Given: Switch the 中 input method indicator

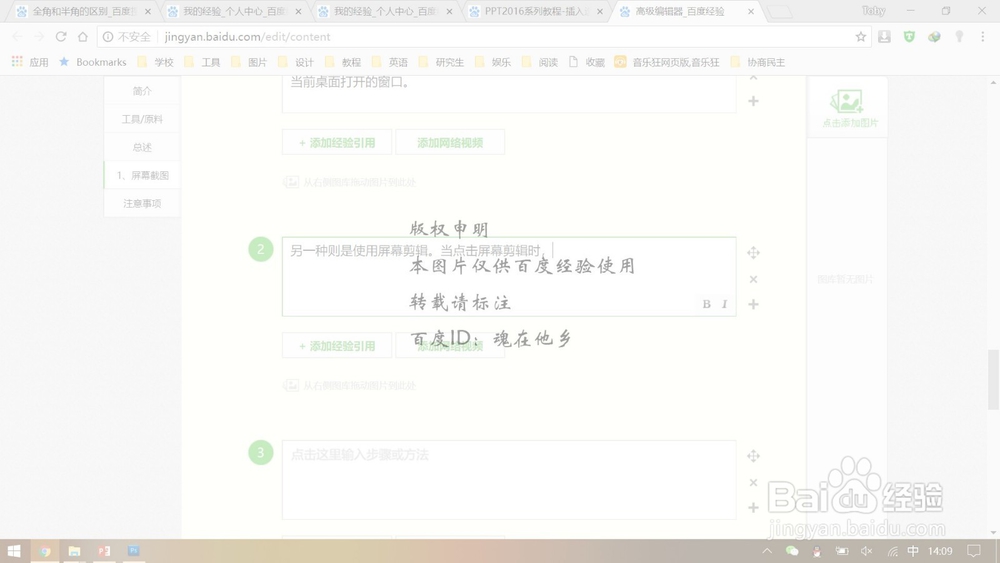Looking at the screenshot, I should [x=913, y=551].
